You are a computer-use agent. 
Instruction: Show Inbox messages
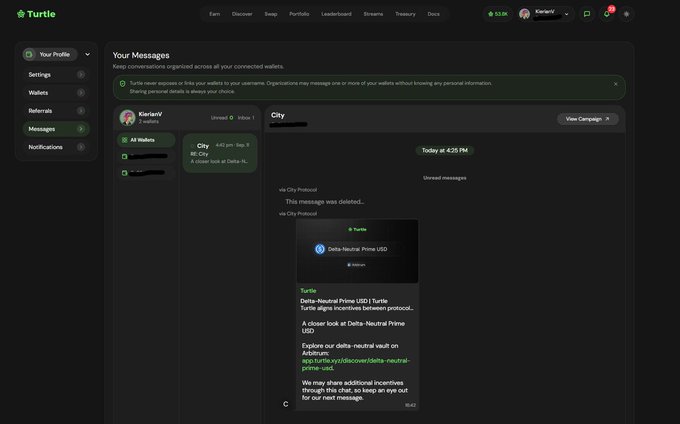[246, 118]
